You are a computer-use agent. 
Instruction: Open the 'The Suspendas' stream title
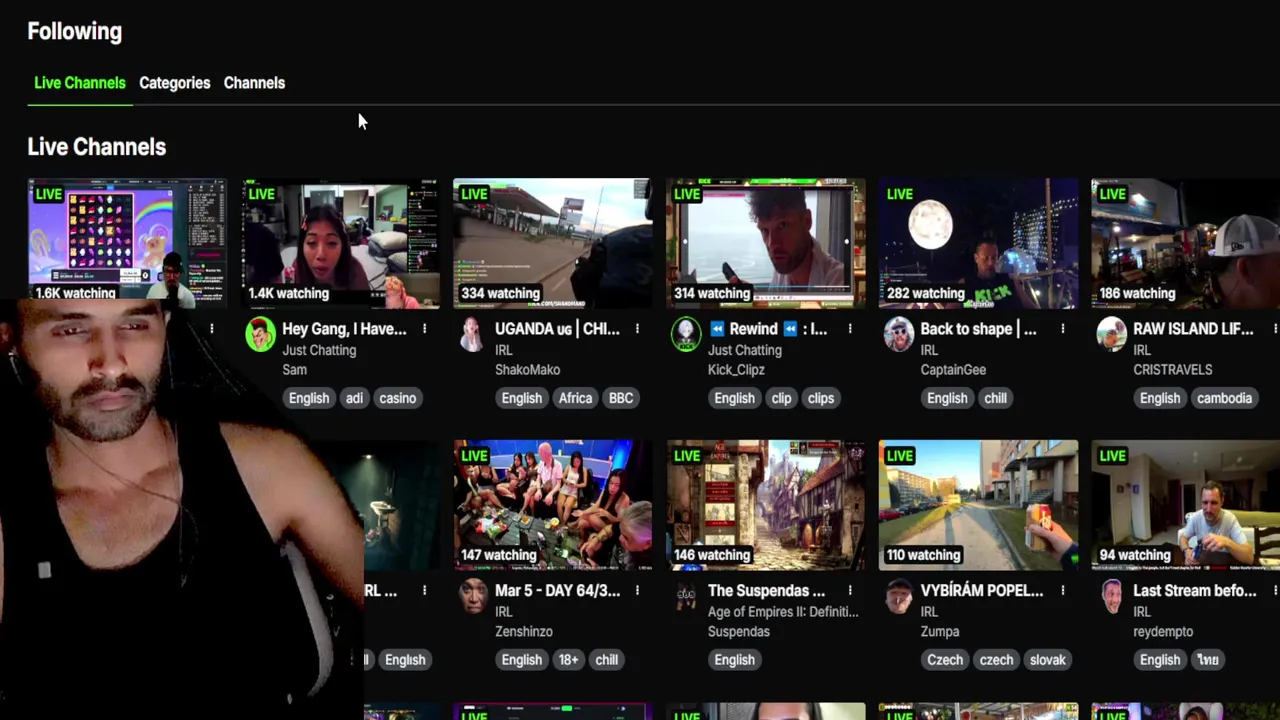(766, 591)
